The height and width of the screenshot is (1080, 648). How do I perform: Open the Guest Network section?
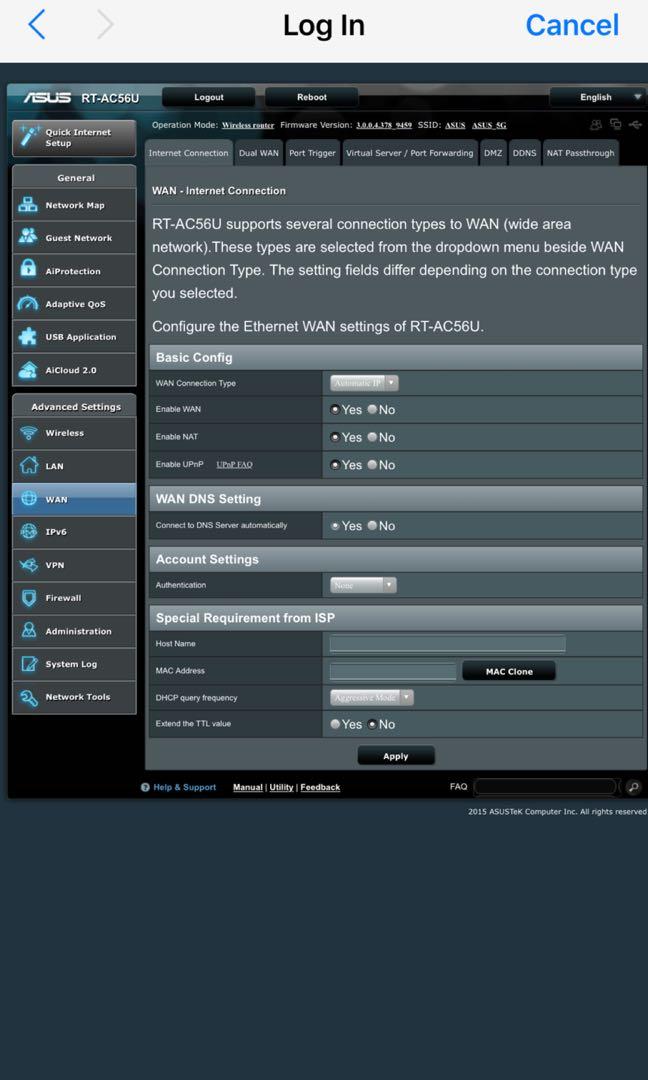pos(74,238)
